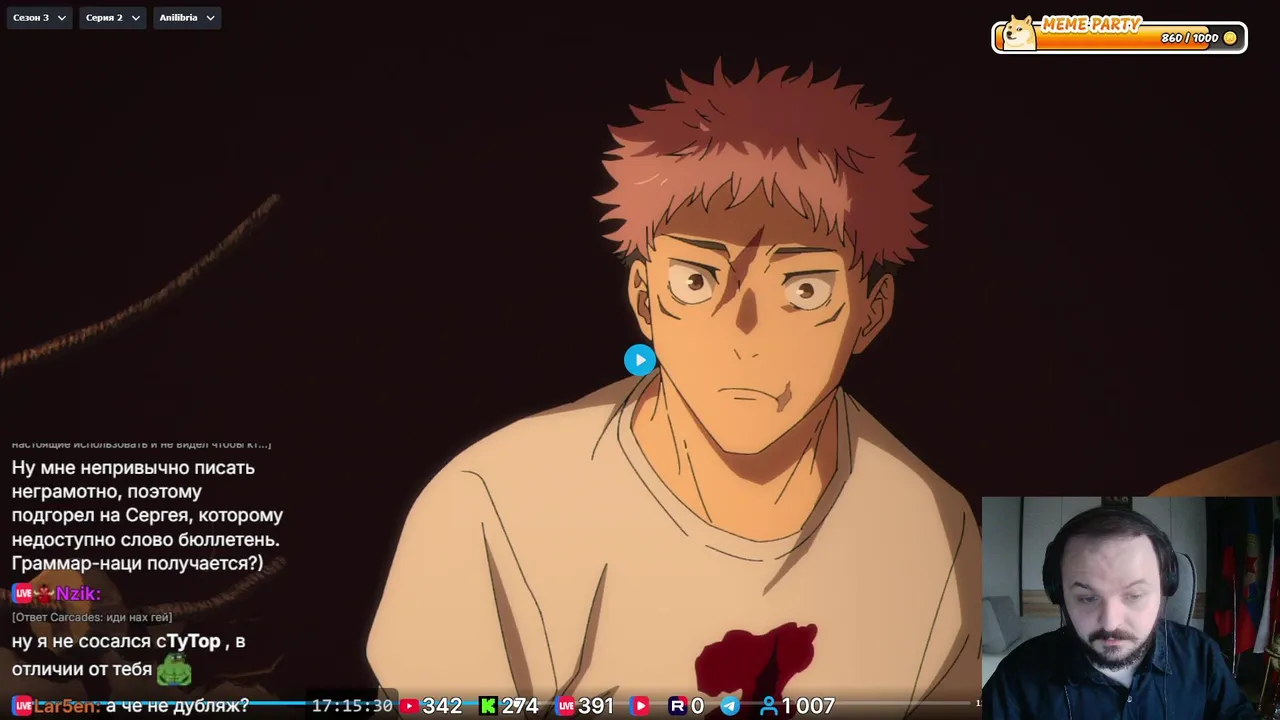Click the username Lar5en in chat
Image resolution: width=1280 pixels, height=720 pixels.
point(67,706)
